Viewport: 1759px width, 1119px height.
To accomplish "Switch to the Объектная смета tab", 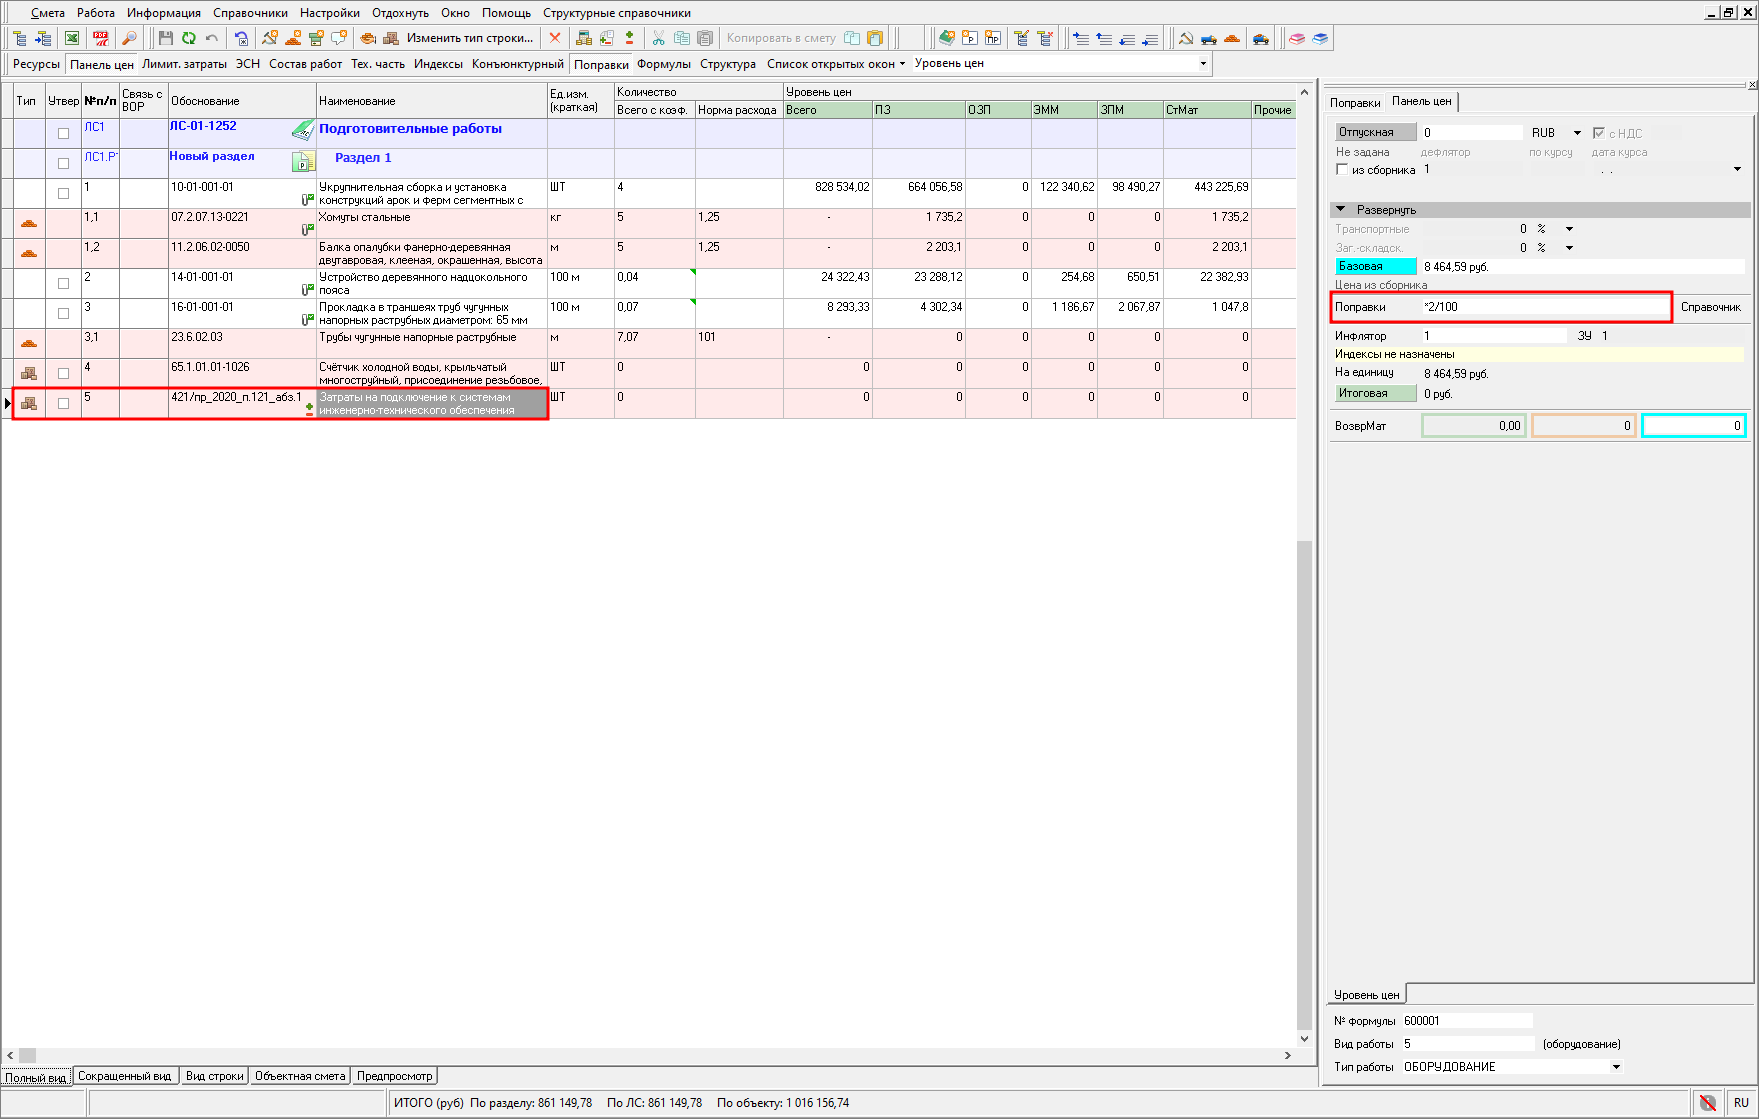I will point(300,1076).
